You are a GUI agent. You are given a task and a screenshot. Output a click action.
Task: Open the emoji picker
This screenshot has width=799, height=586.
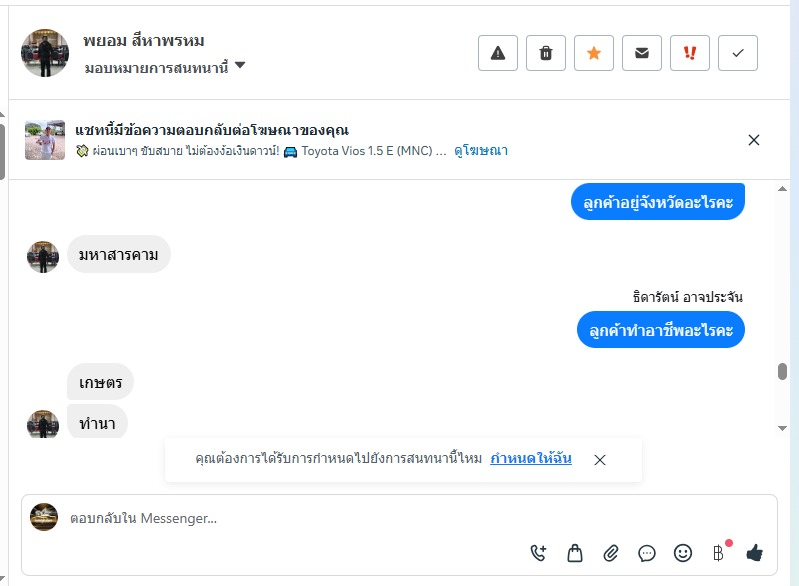click(683, 552)
